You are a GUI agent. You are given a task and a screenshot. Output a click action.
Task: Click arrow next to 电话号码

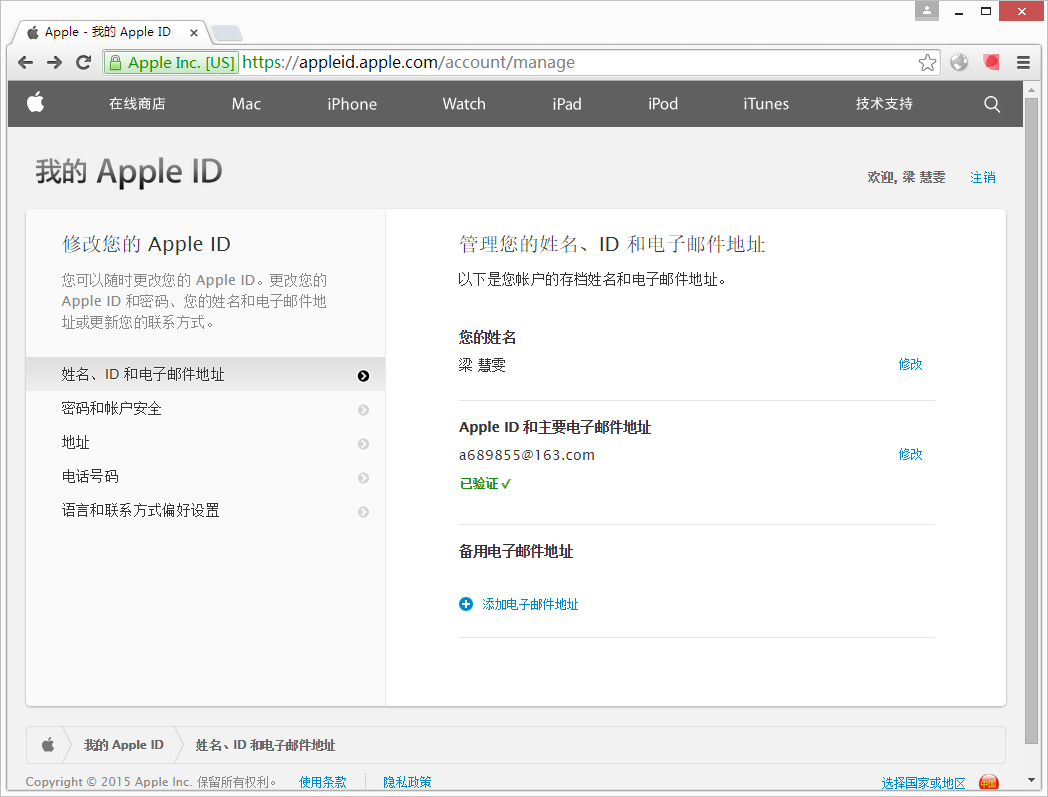[x=363, y=478]
